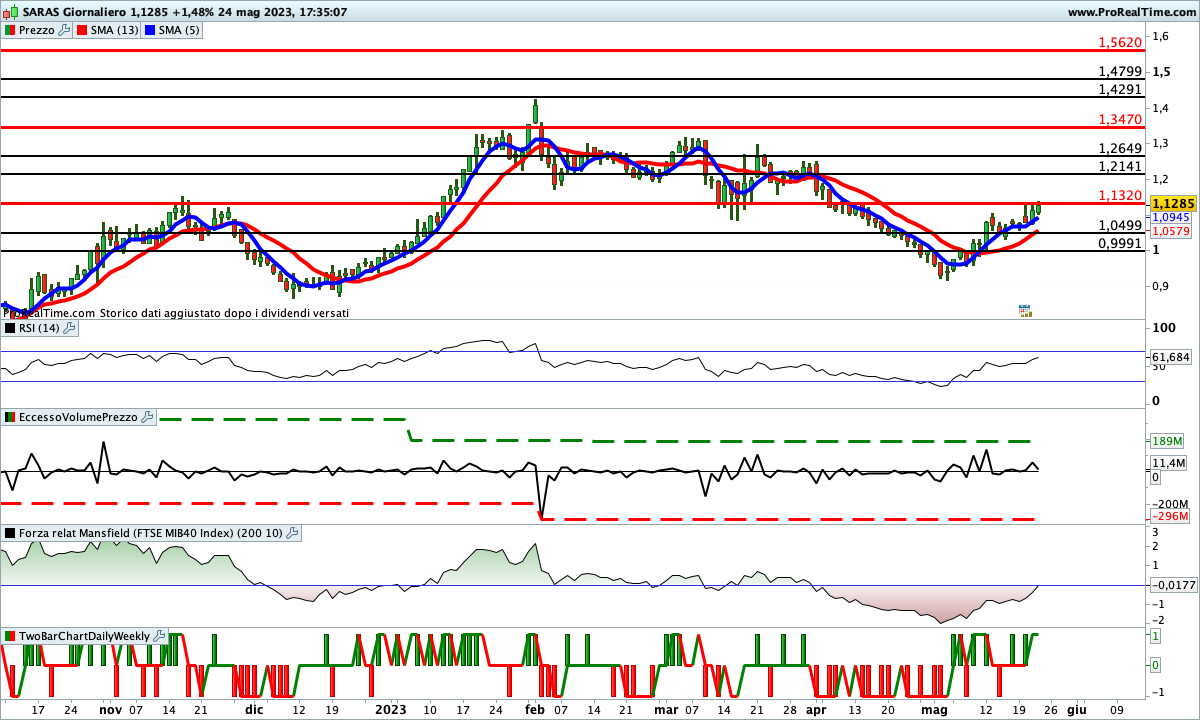Open the Forza relat Mansfield settings wrench
This screenshot has width=1200, height=720.
[x=292, y=534]
